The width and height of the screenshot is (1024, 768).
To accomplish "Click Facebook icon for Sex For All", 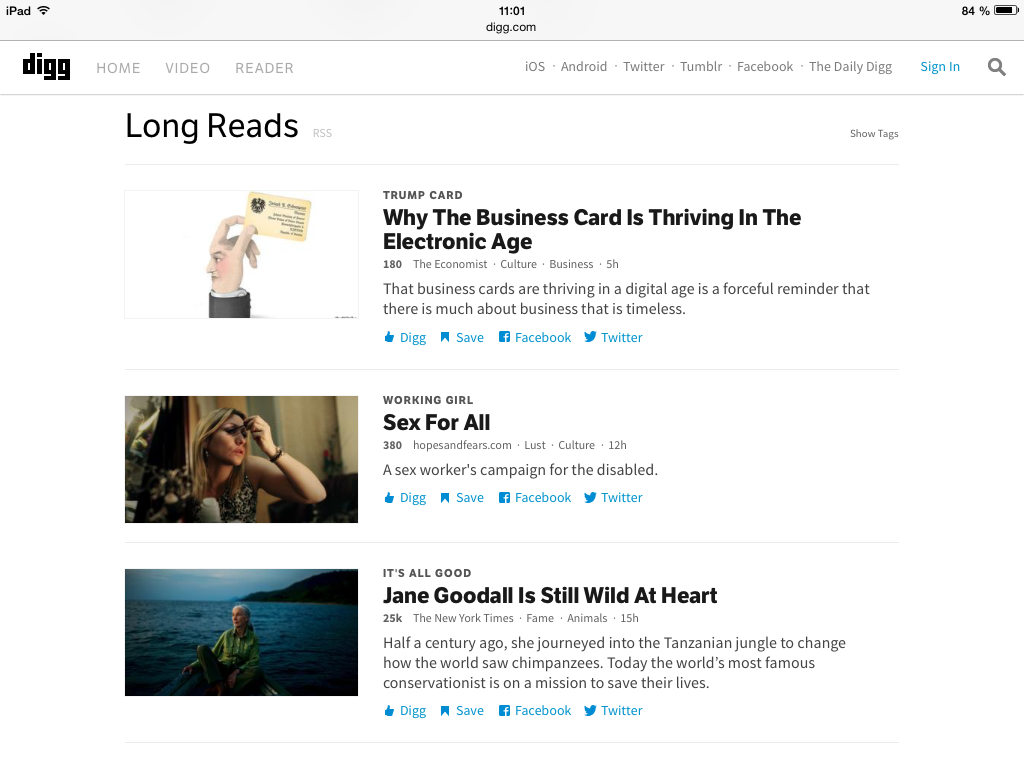I will click(x=504, y=498).
